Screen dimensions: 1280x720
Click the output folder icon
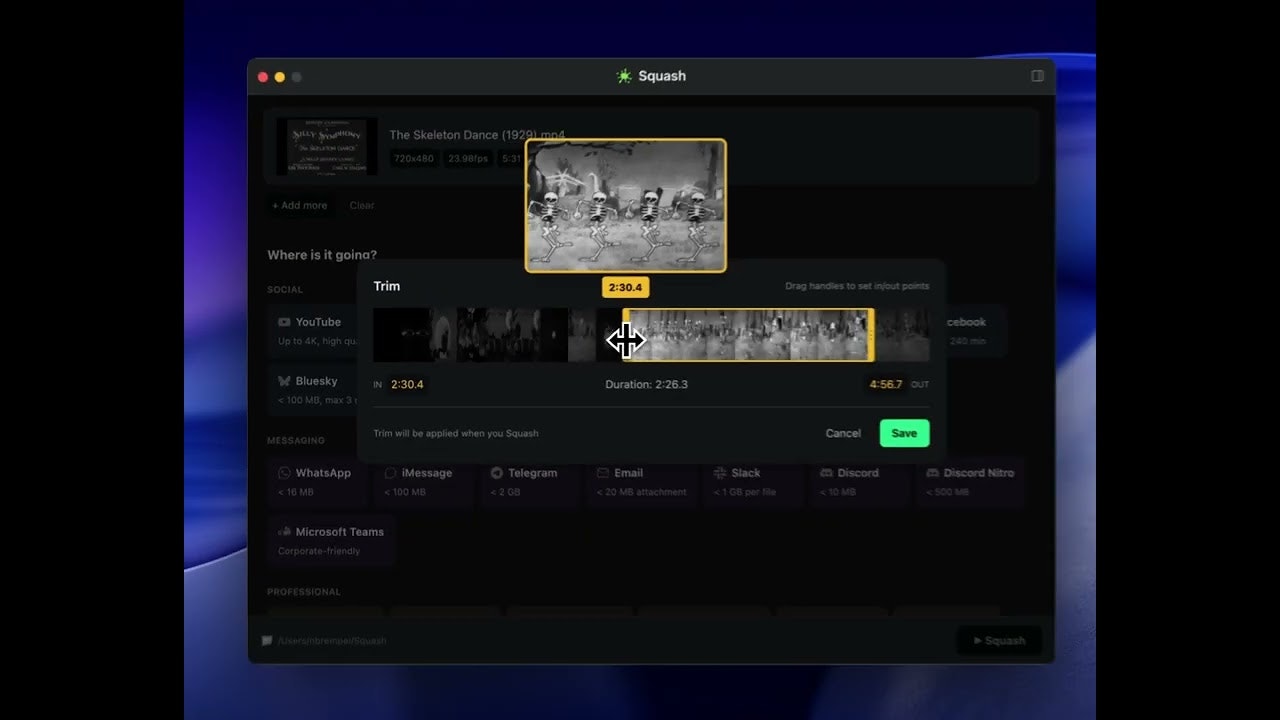[x=267, y=640]
